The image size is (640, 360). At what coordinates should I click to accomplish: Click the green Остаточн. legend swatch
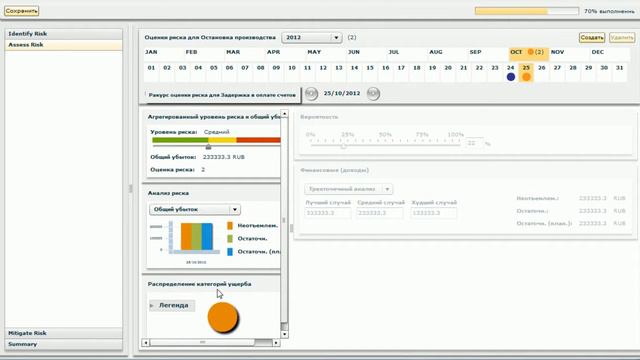pyautogui.click(x=230, y=238)
